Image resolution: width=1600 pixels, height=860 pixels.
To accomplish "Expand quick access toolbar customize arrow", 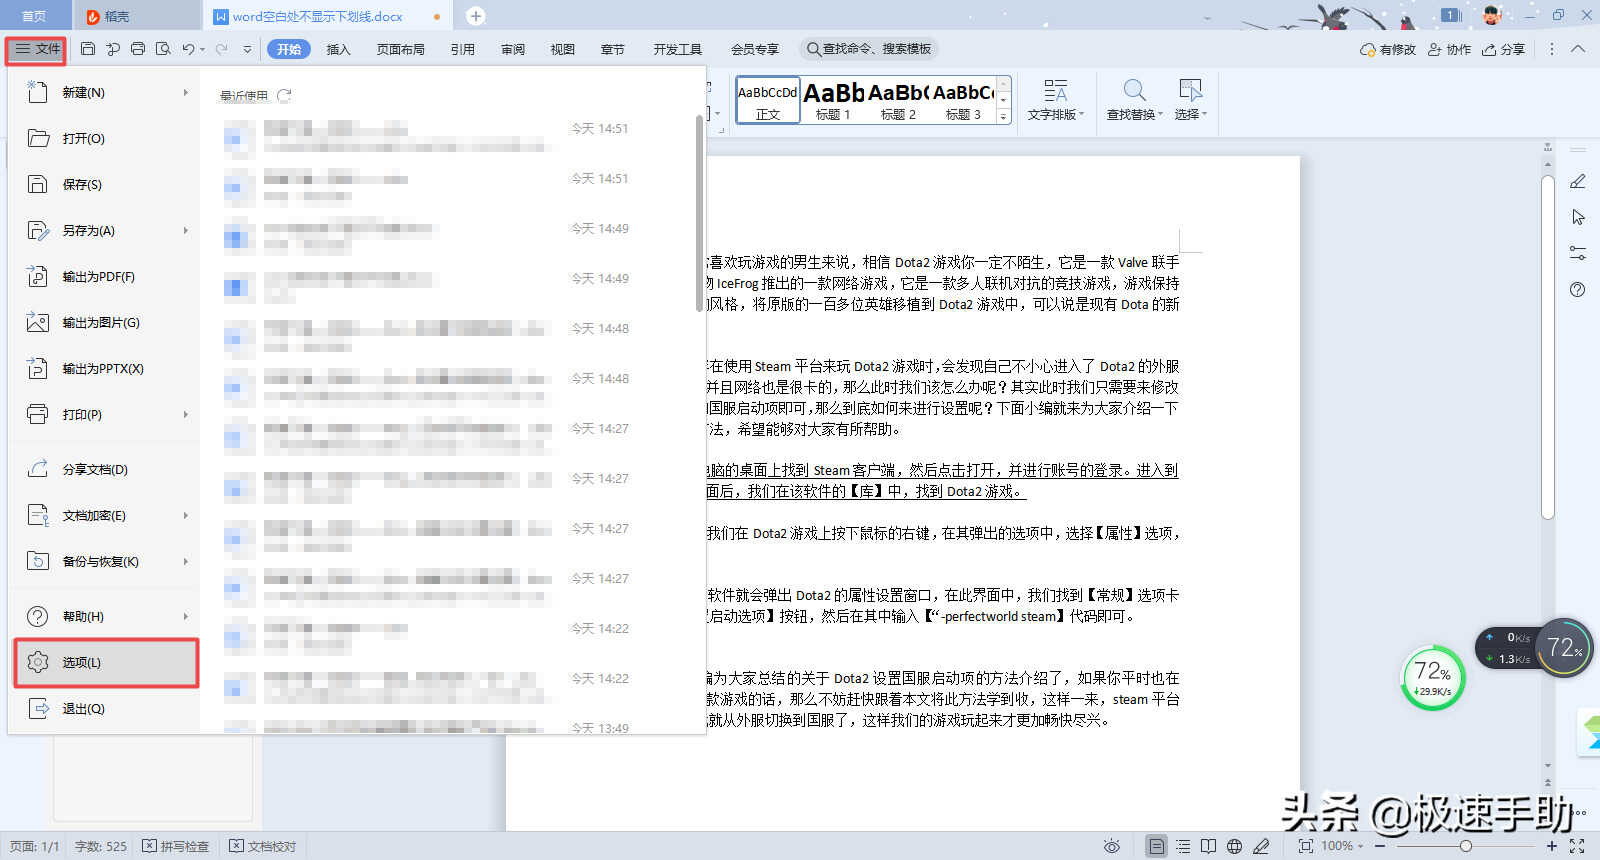I will (x=247, y=49).
